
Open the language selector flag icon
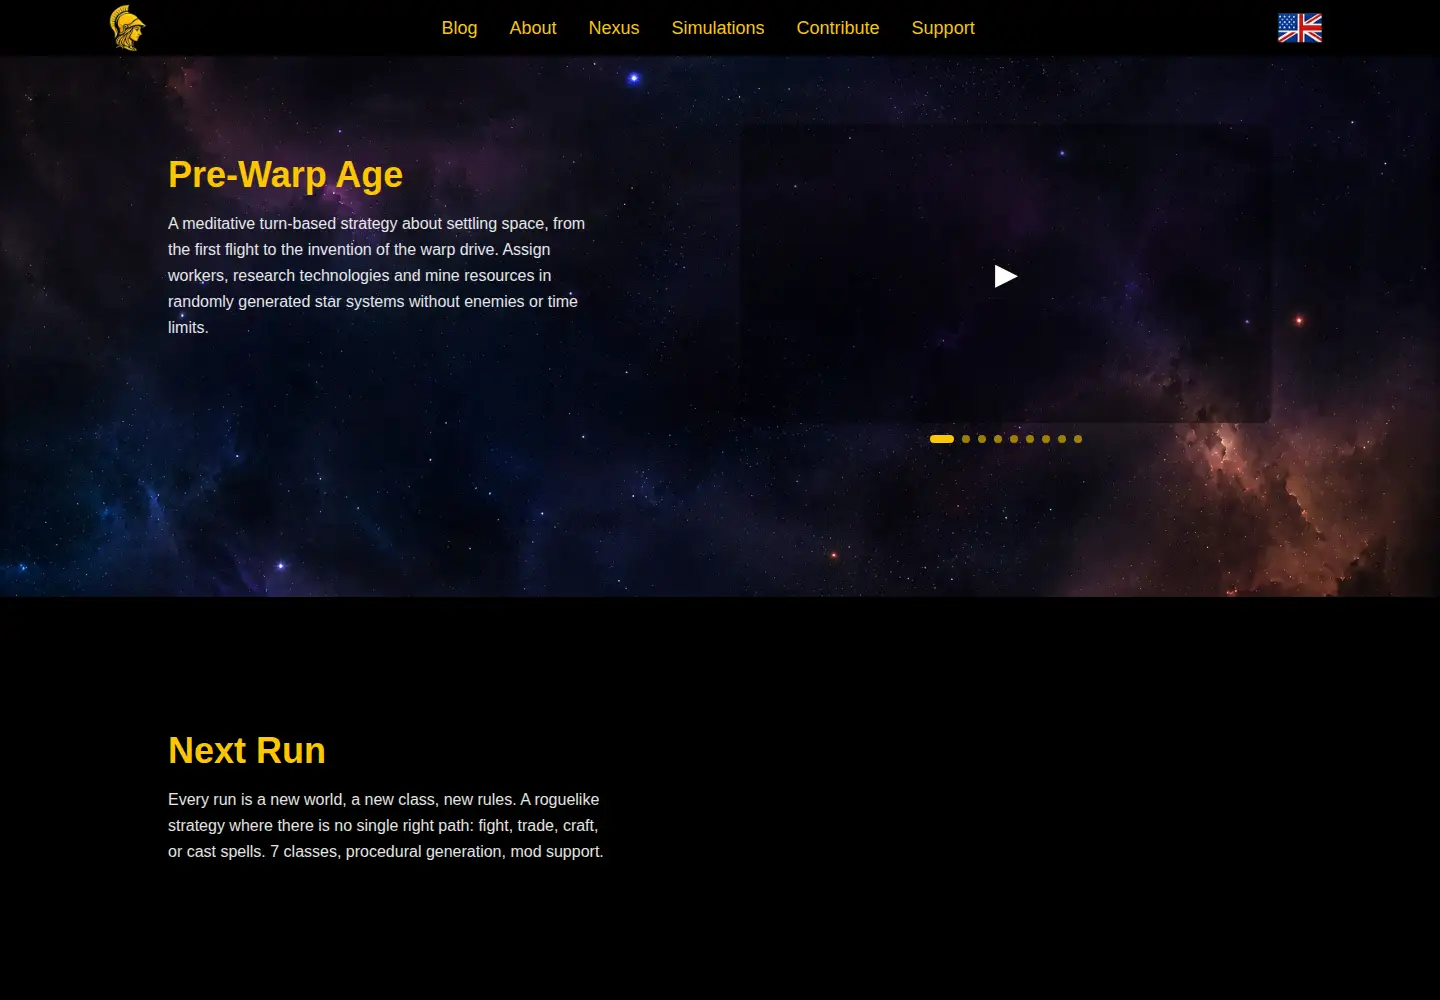click(x=1299, y=28)
